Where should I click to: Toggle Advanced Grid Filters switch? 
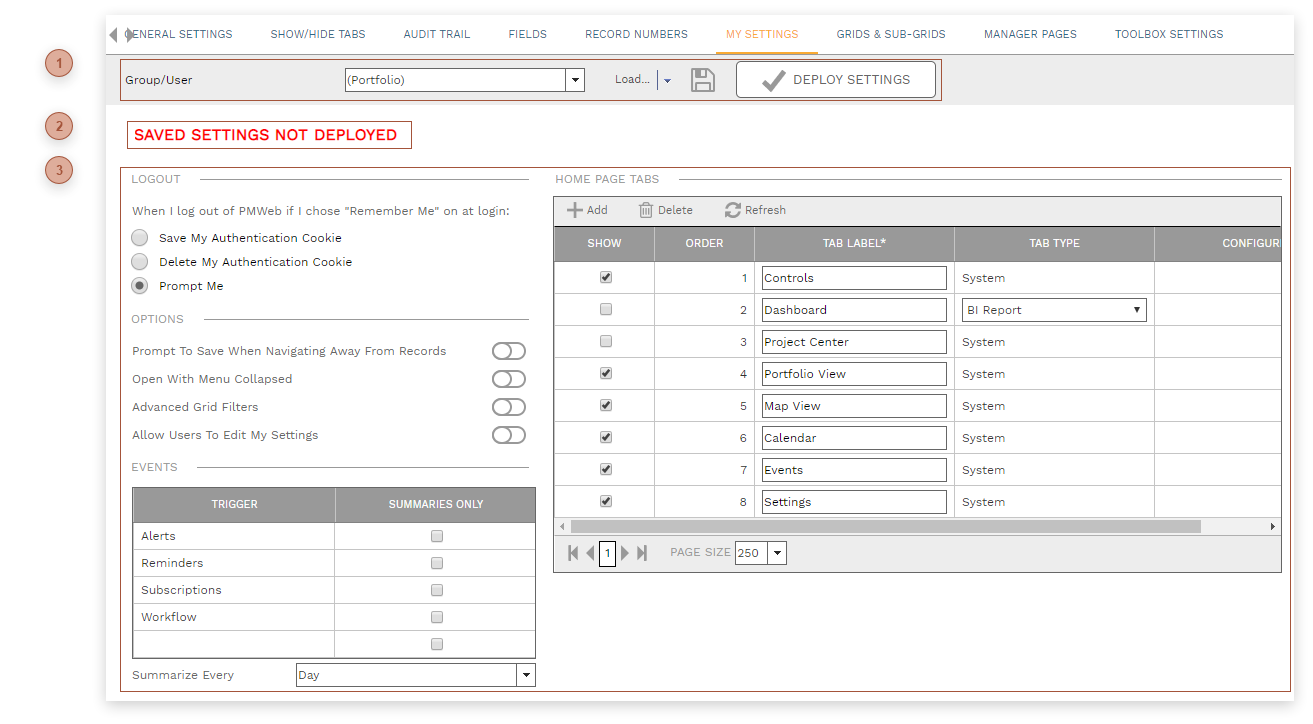[508, 407]
